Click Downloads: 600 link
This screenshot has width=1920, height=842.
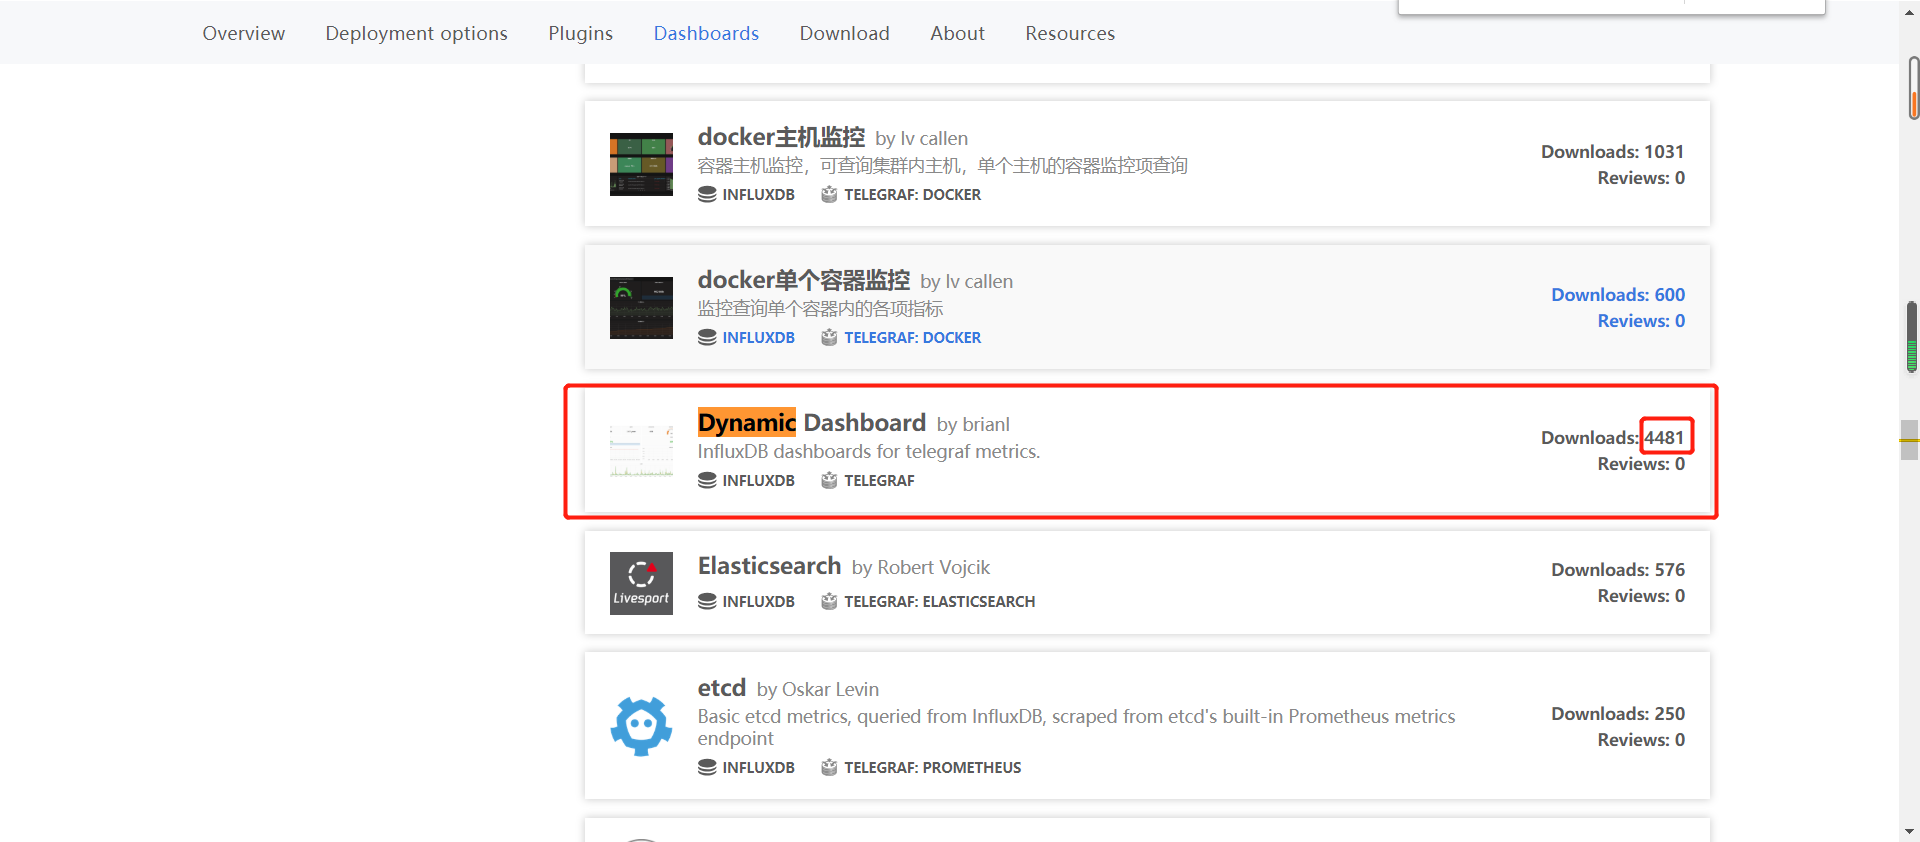coord(1618,295)
